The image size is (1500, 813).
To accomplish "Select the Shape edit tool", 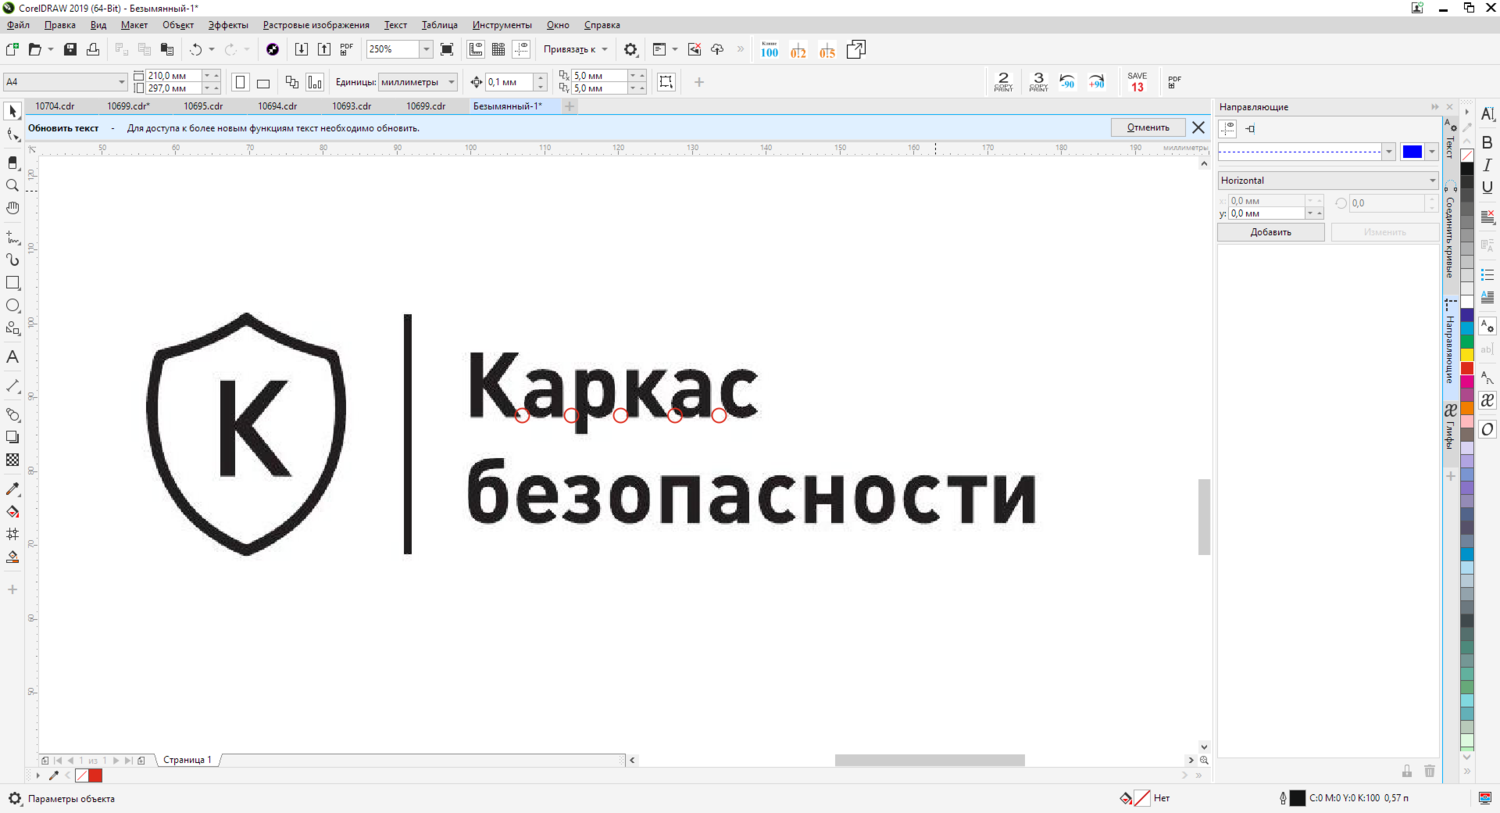I will (13, 135).
